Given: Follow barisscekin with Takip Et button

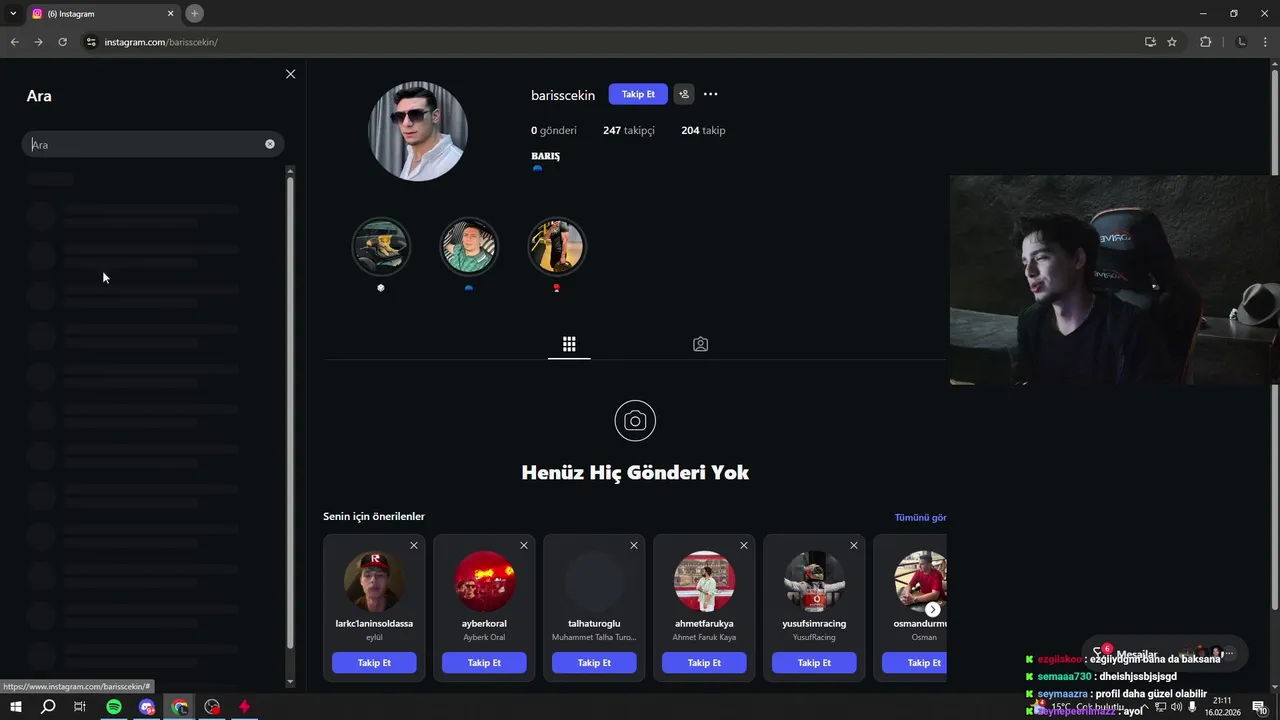Looking at the screenshot, I should click(638, 94).
